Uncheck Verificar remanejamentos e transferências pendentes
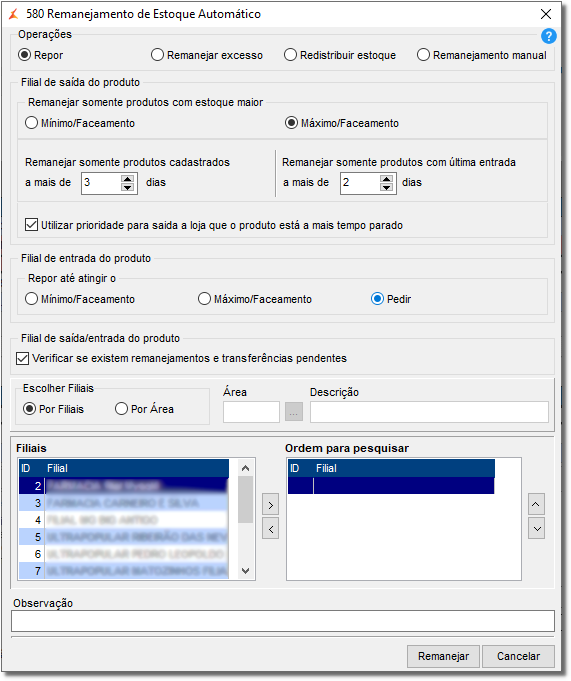571x681 pixels. tap(23, 358)
